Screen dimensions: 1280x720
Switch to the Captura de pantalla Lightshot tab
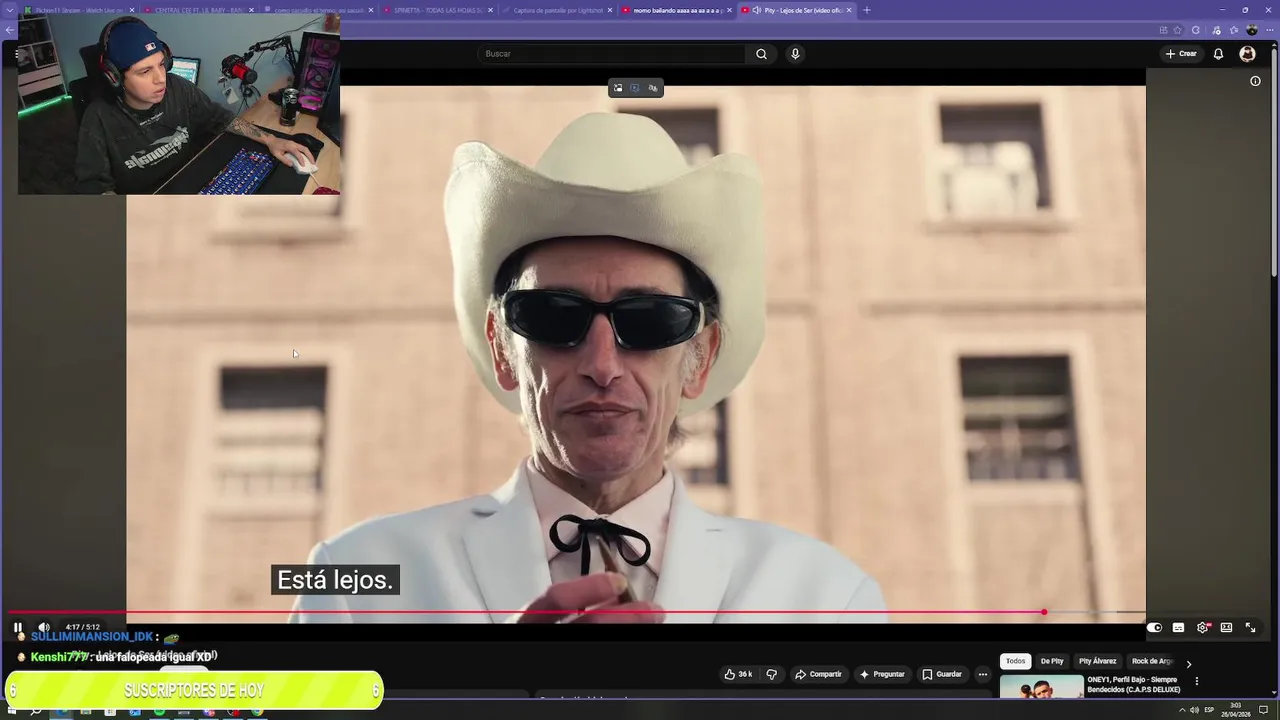coord(557,10)
